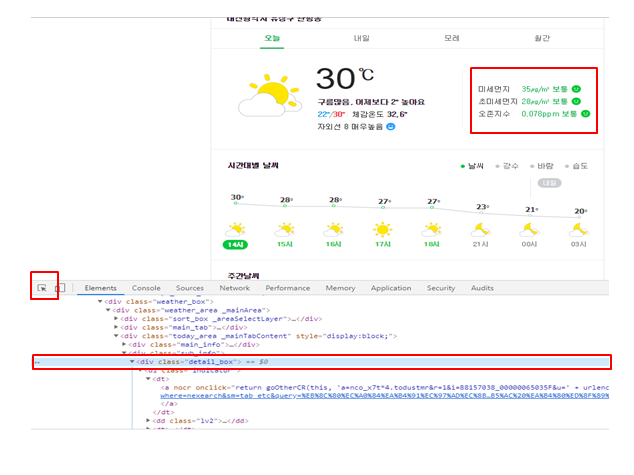Collapse the dt element node
Image resolution: width=634 pixels, height=475 pixels.
point(148,379)
